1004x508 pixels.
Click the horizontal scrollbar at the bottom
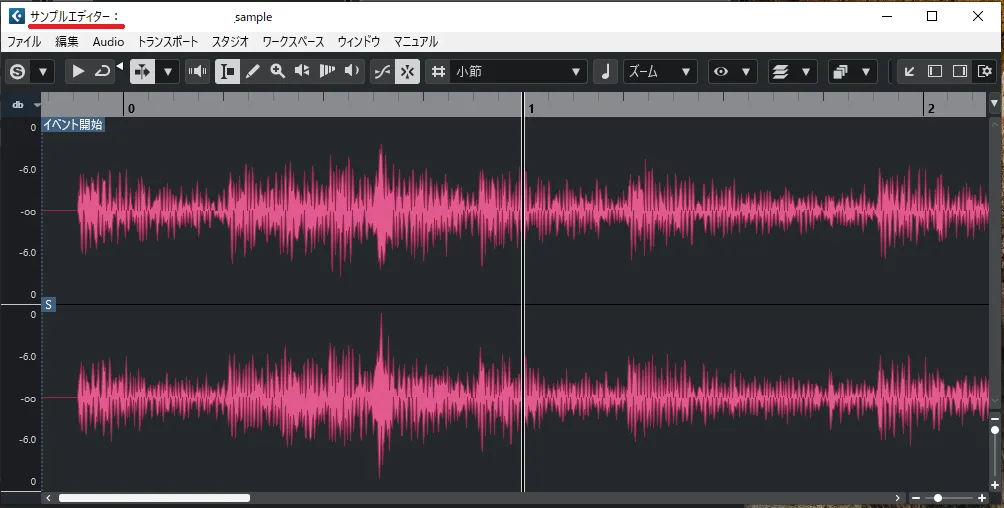pos(154,498)
